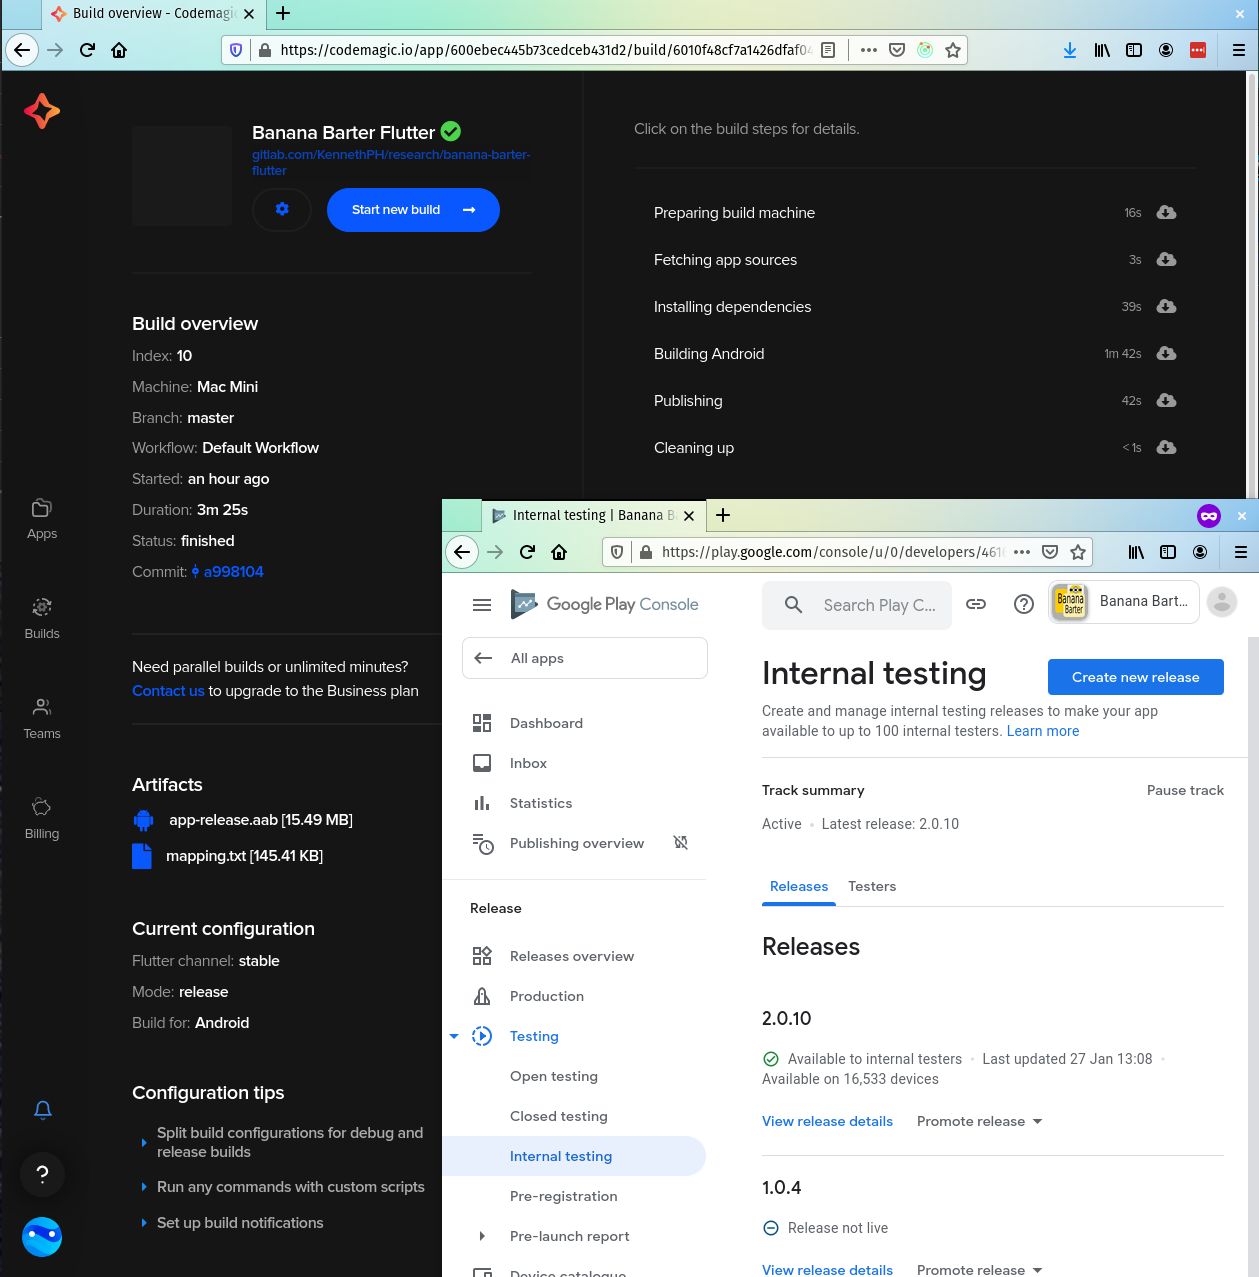Open Dashboard in Play Console menu
The width and height of the screenshot is (1259, 1277).
546,723
